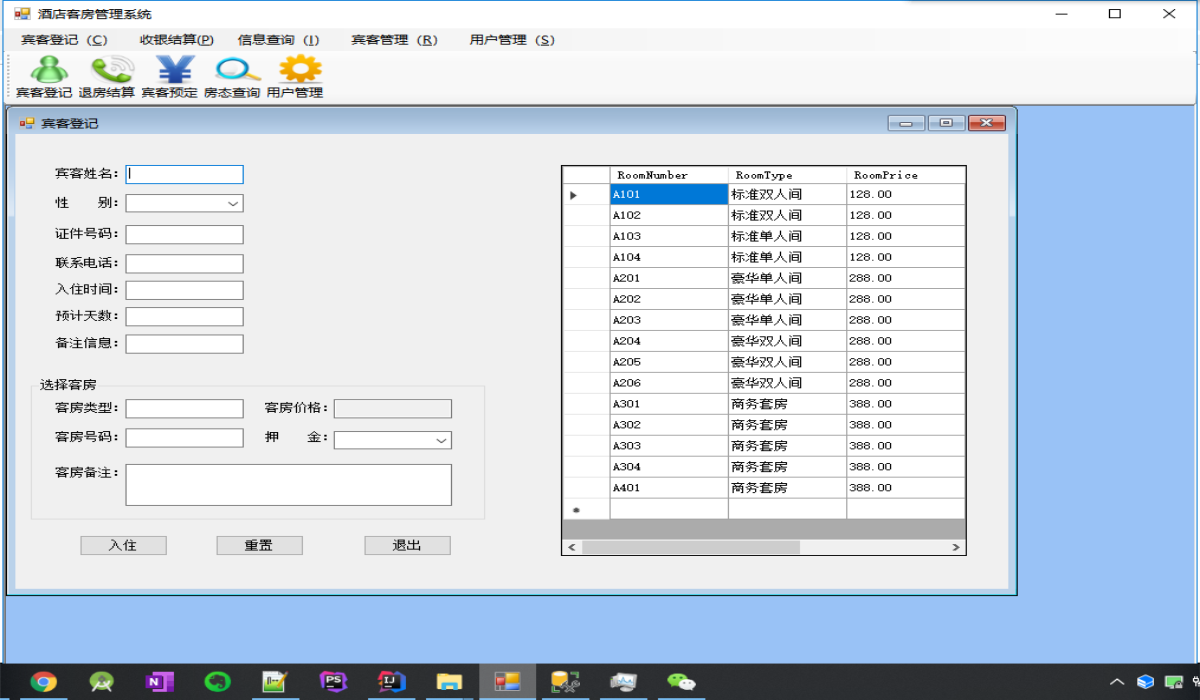Launch WeChat from the taskbar
The height and width of the screenshot is (700, 1200).
pyautogui.click(x=682, y=682)
